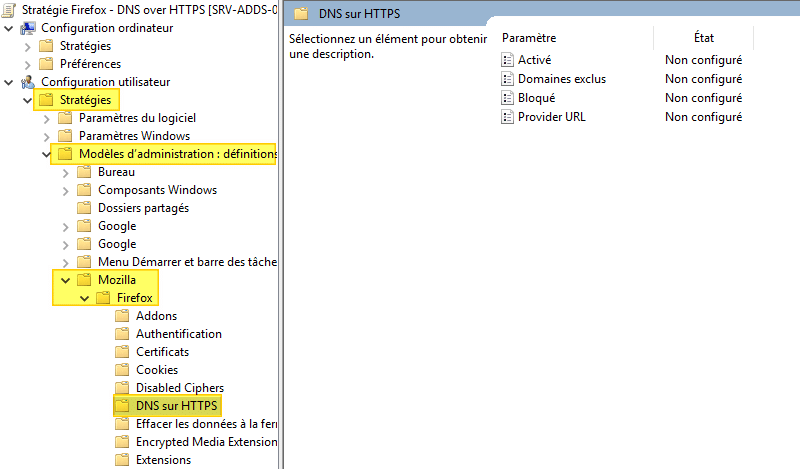
Task: Select the Disabled Ciphers tree item
Action: tap(180, 388)
